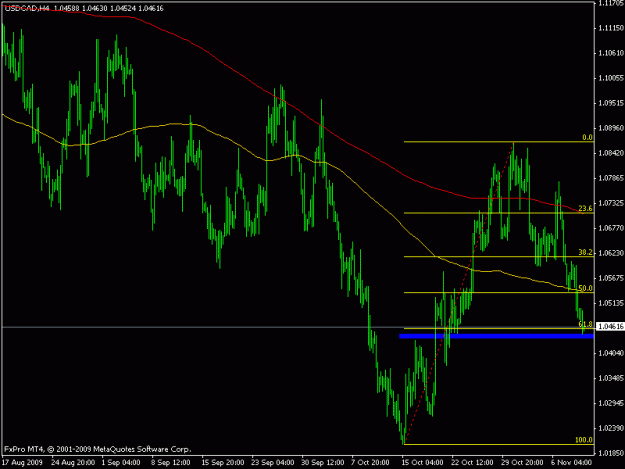Click the 1.03485 price axis label
The height and width of the screenshot is (469, 625).
[611, 378]
